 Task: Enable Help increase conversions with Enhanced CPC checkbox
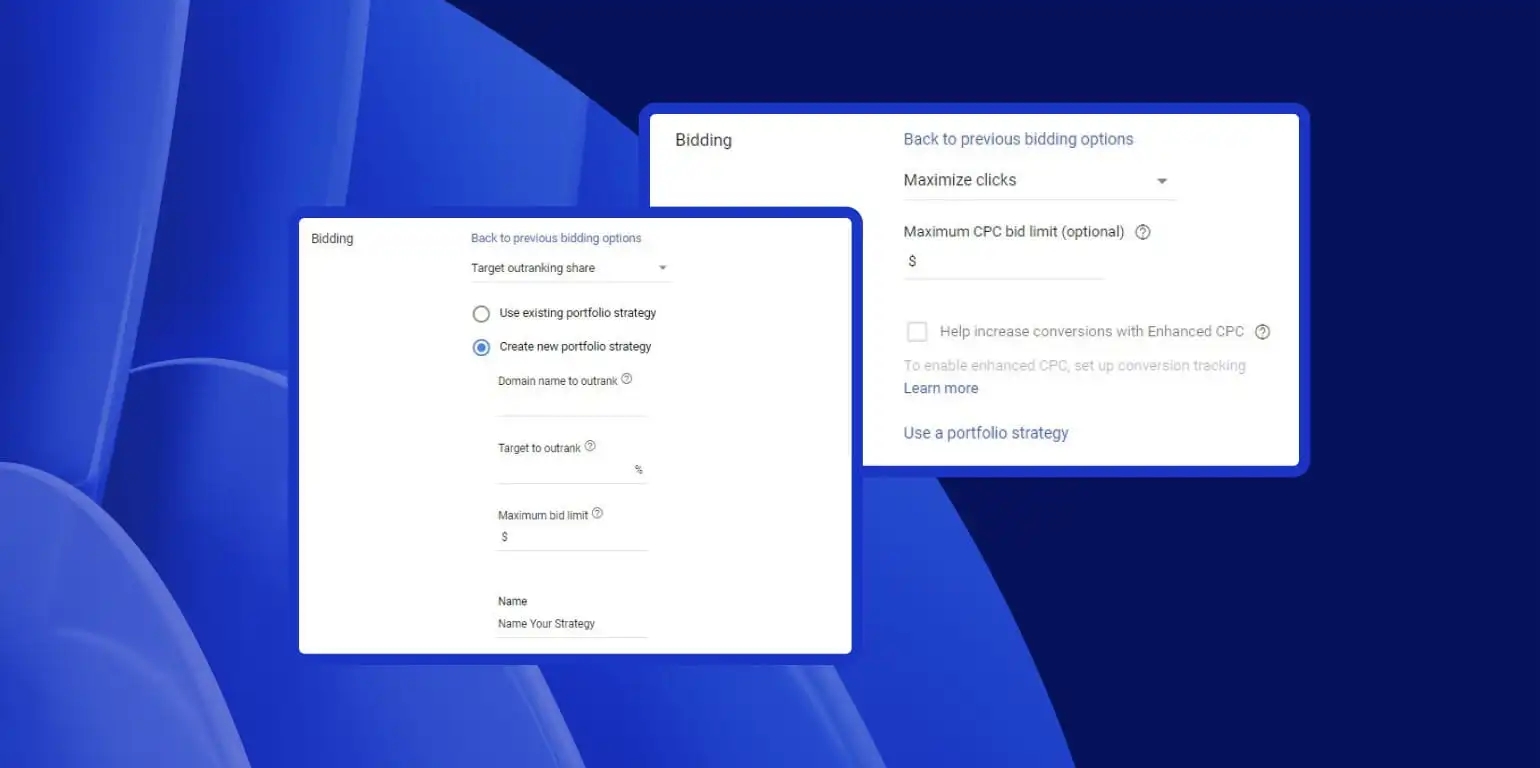917,332
